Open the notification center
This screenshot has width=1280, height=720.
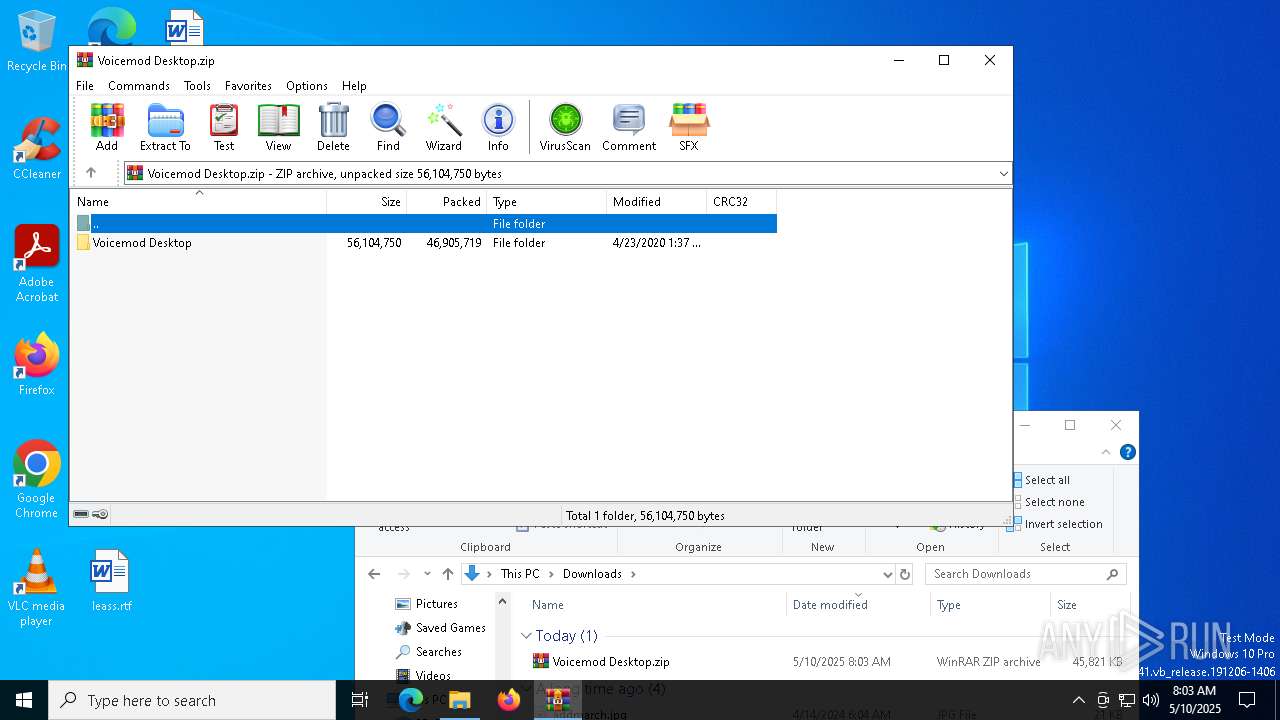click(1247, 700)
